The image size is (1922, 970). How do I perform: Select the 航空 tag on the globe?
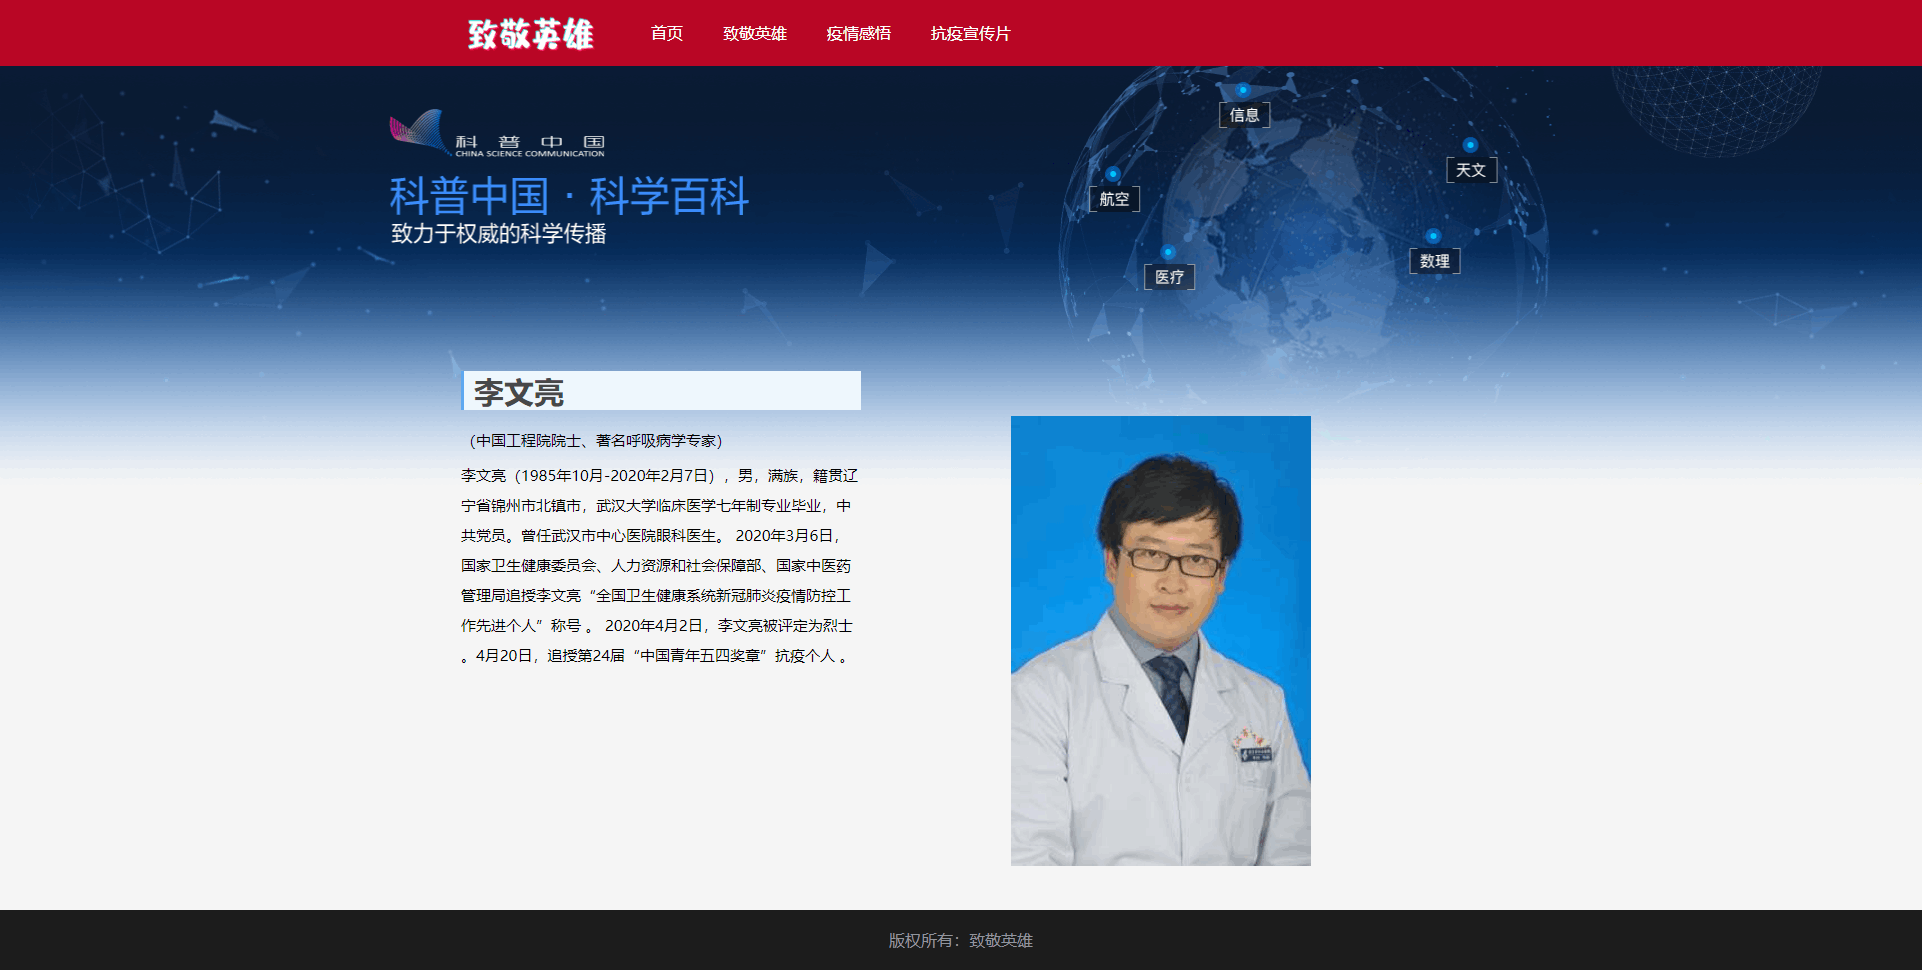(1114, 199)
